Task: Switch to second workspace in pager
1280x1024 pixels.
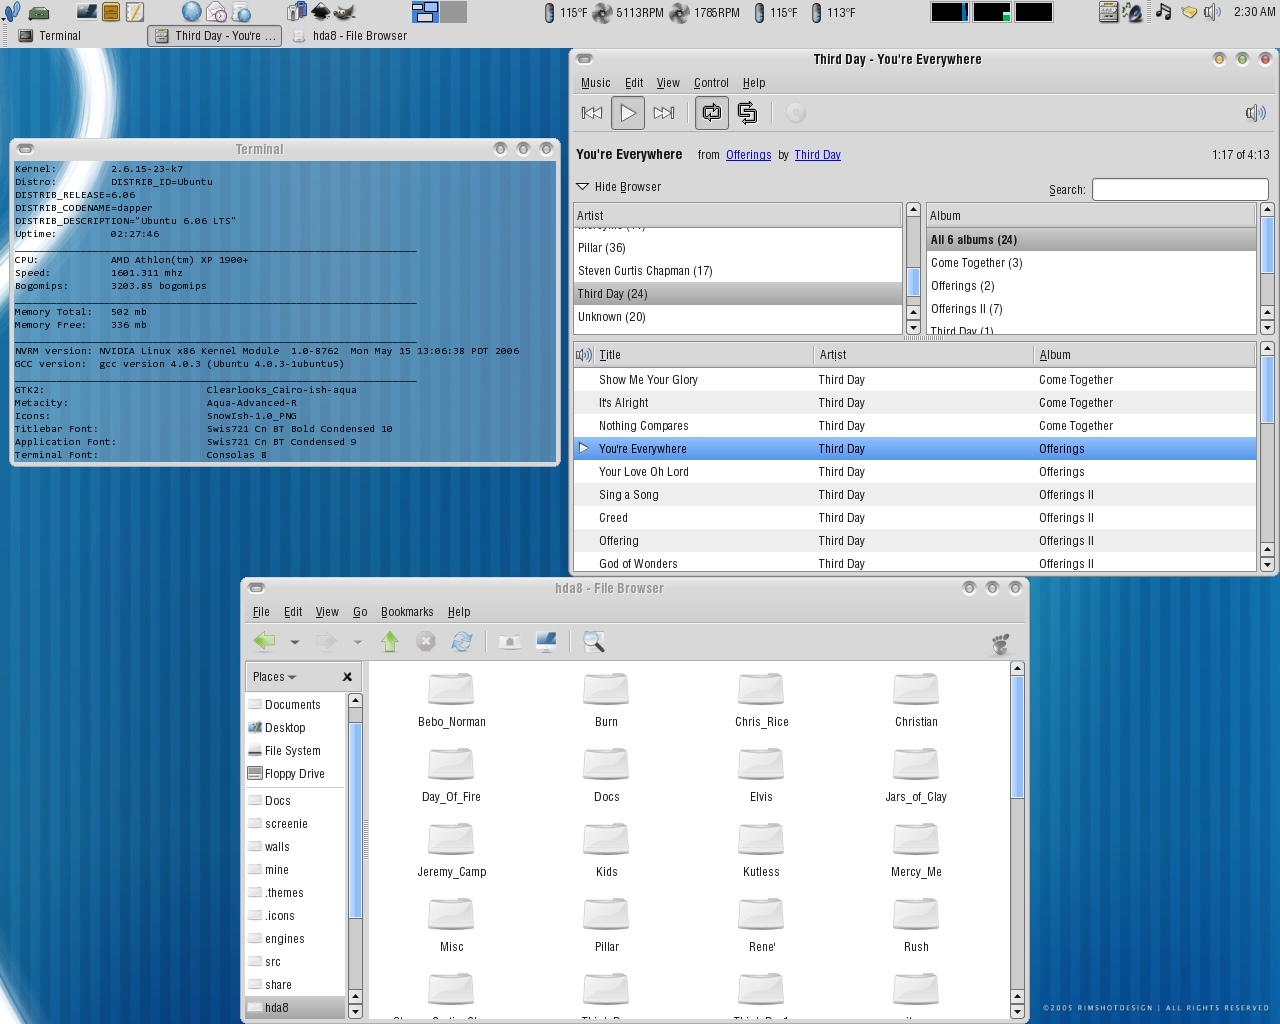Action: point(454,12)
